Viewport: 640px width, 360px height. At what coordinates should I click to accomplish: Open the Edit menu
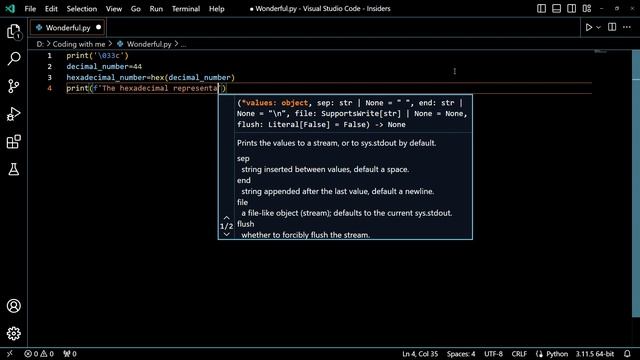(51, 9)
